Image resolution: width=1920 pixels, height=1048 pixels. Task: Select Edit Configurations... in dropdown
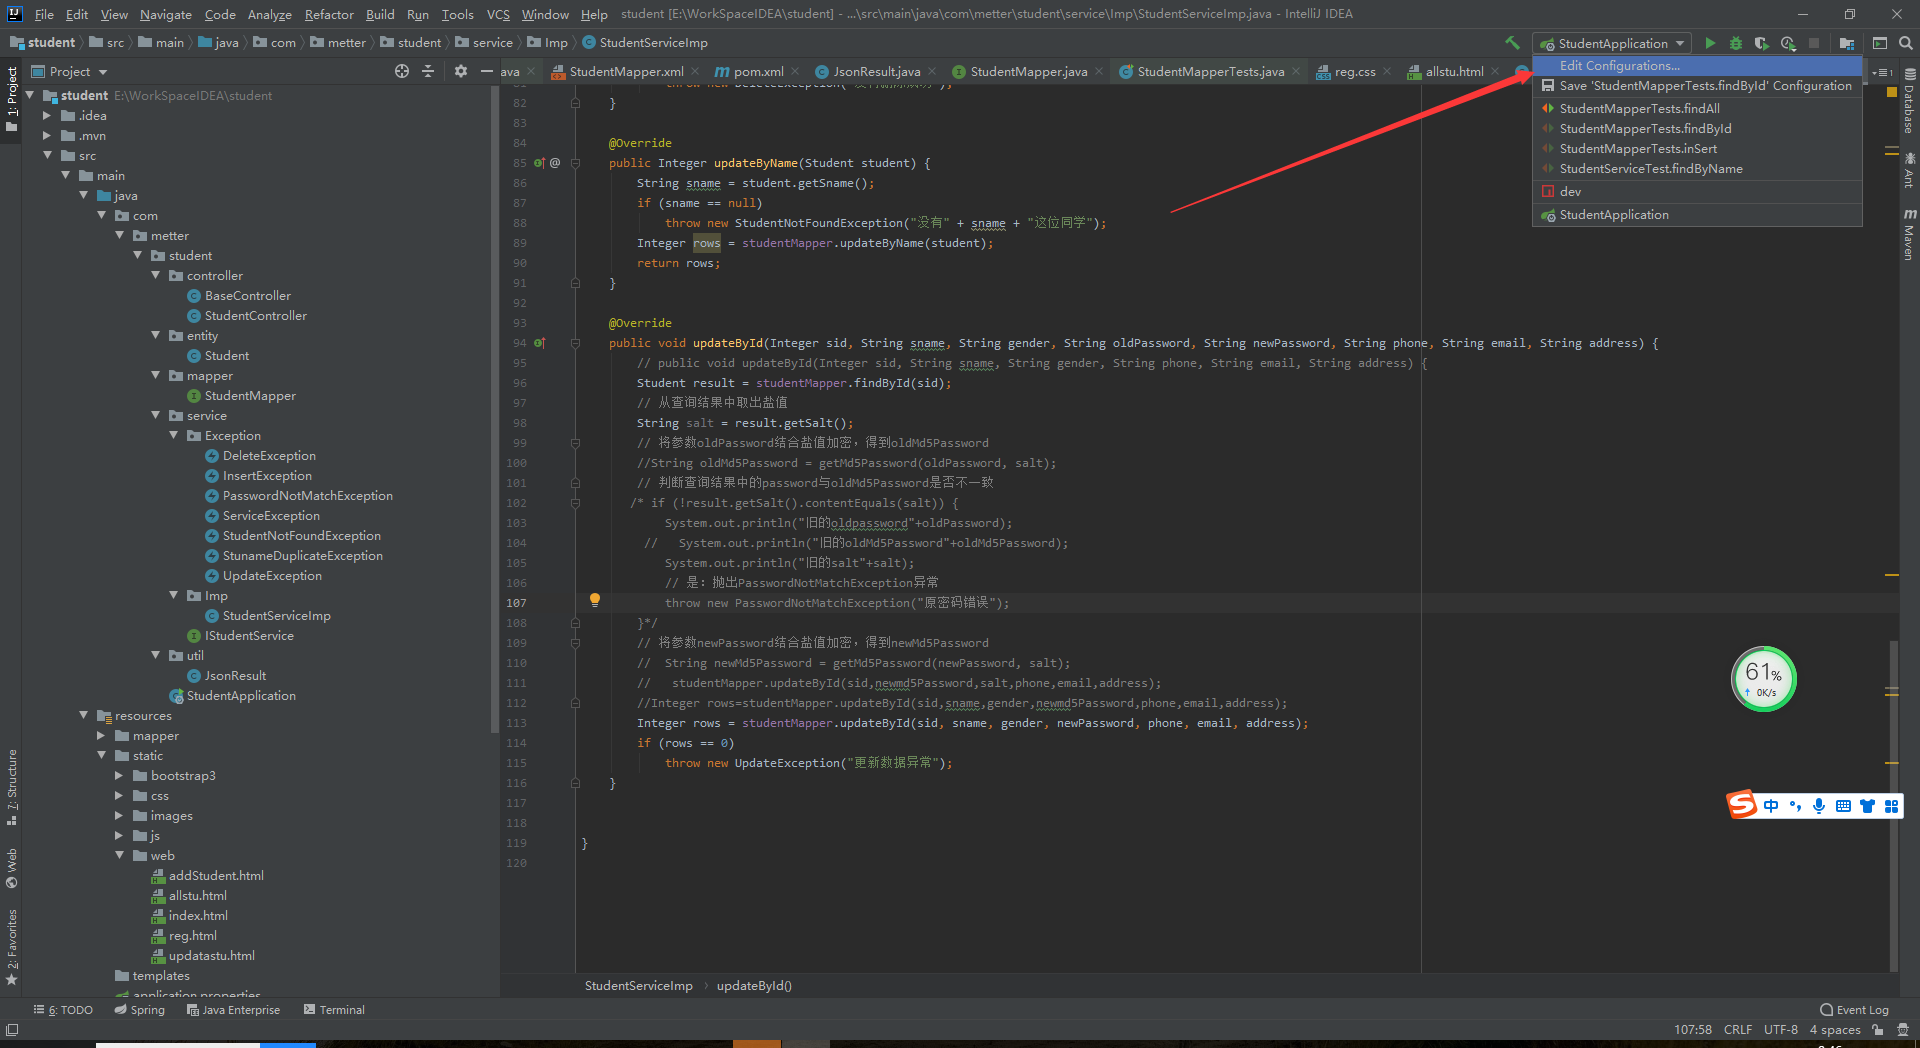1697,66
